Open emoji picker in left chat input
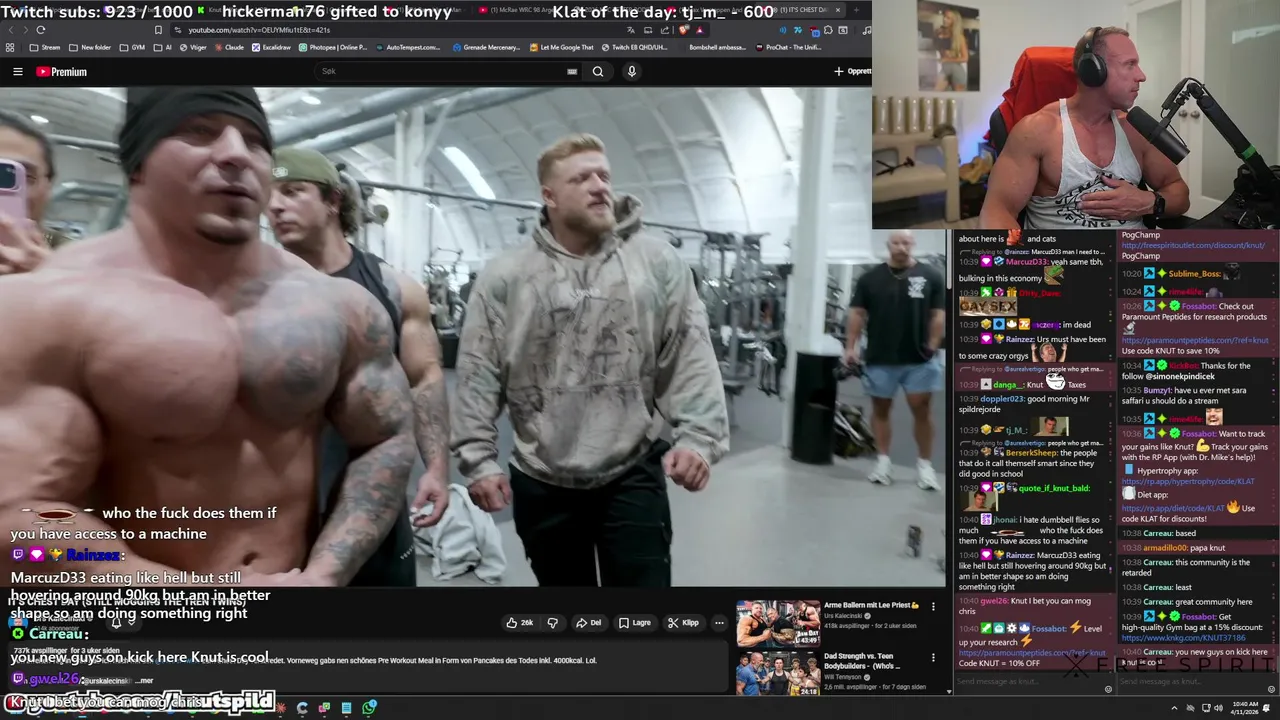This screenshot has height=720, width=1280. [1107, 689]
